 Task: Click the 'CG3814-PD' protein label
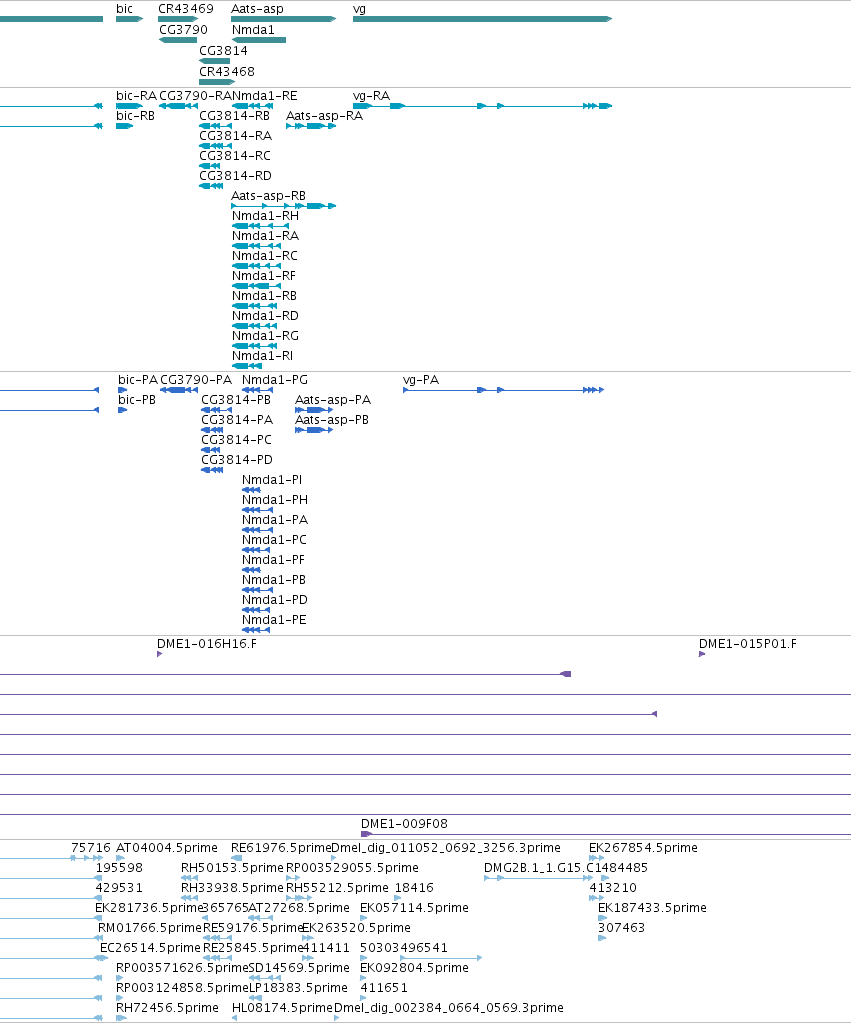tap(237, 460)
